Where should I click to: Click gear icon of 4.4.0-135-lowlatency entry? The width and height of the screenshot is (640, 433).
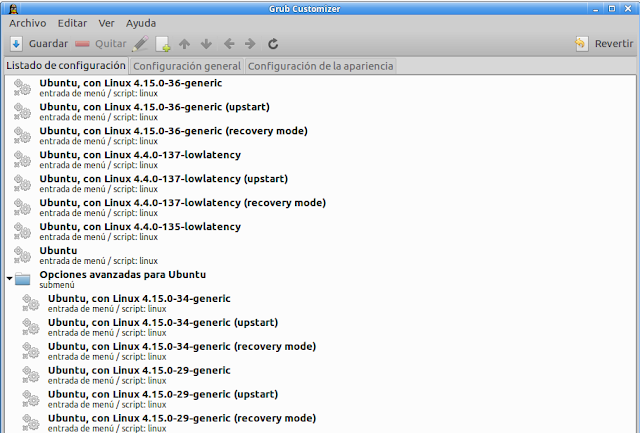[x=22, y=231]
